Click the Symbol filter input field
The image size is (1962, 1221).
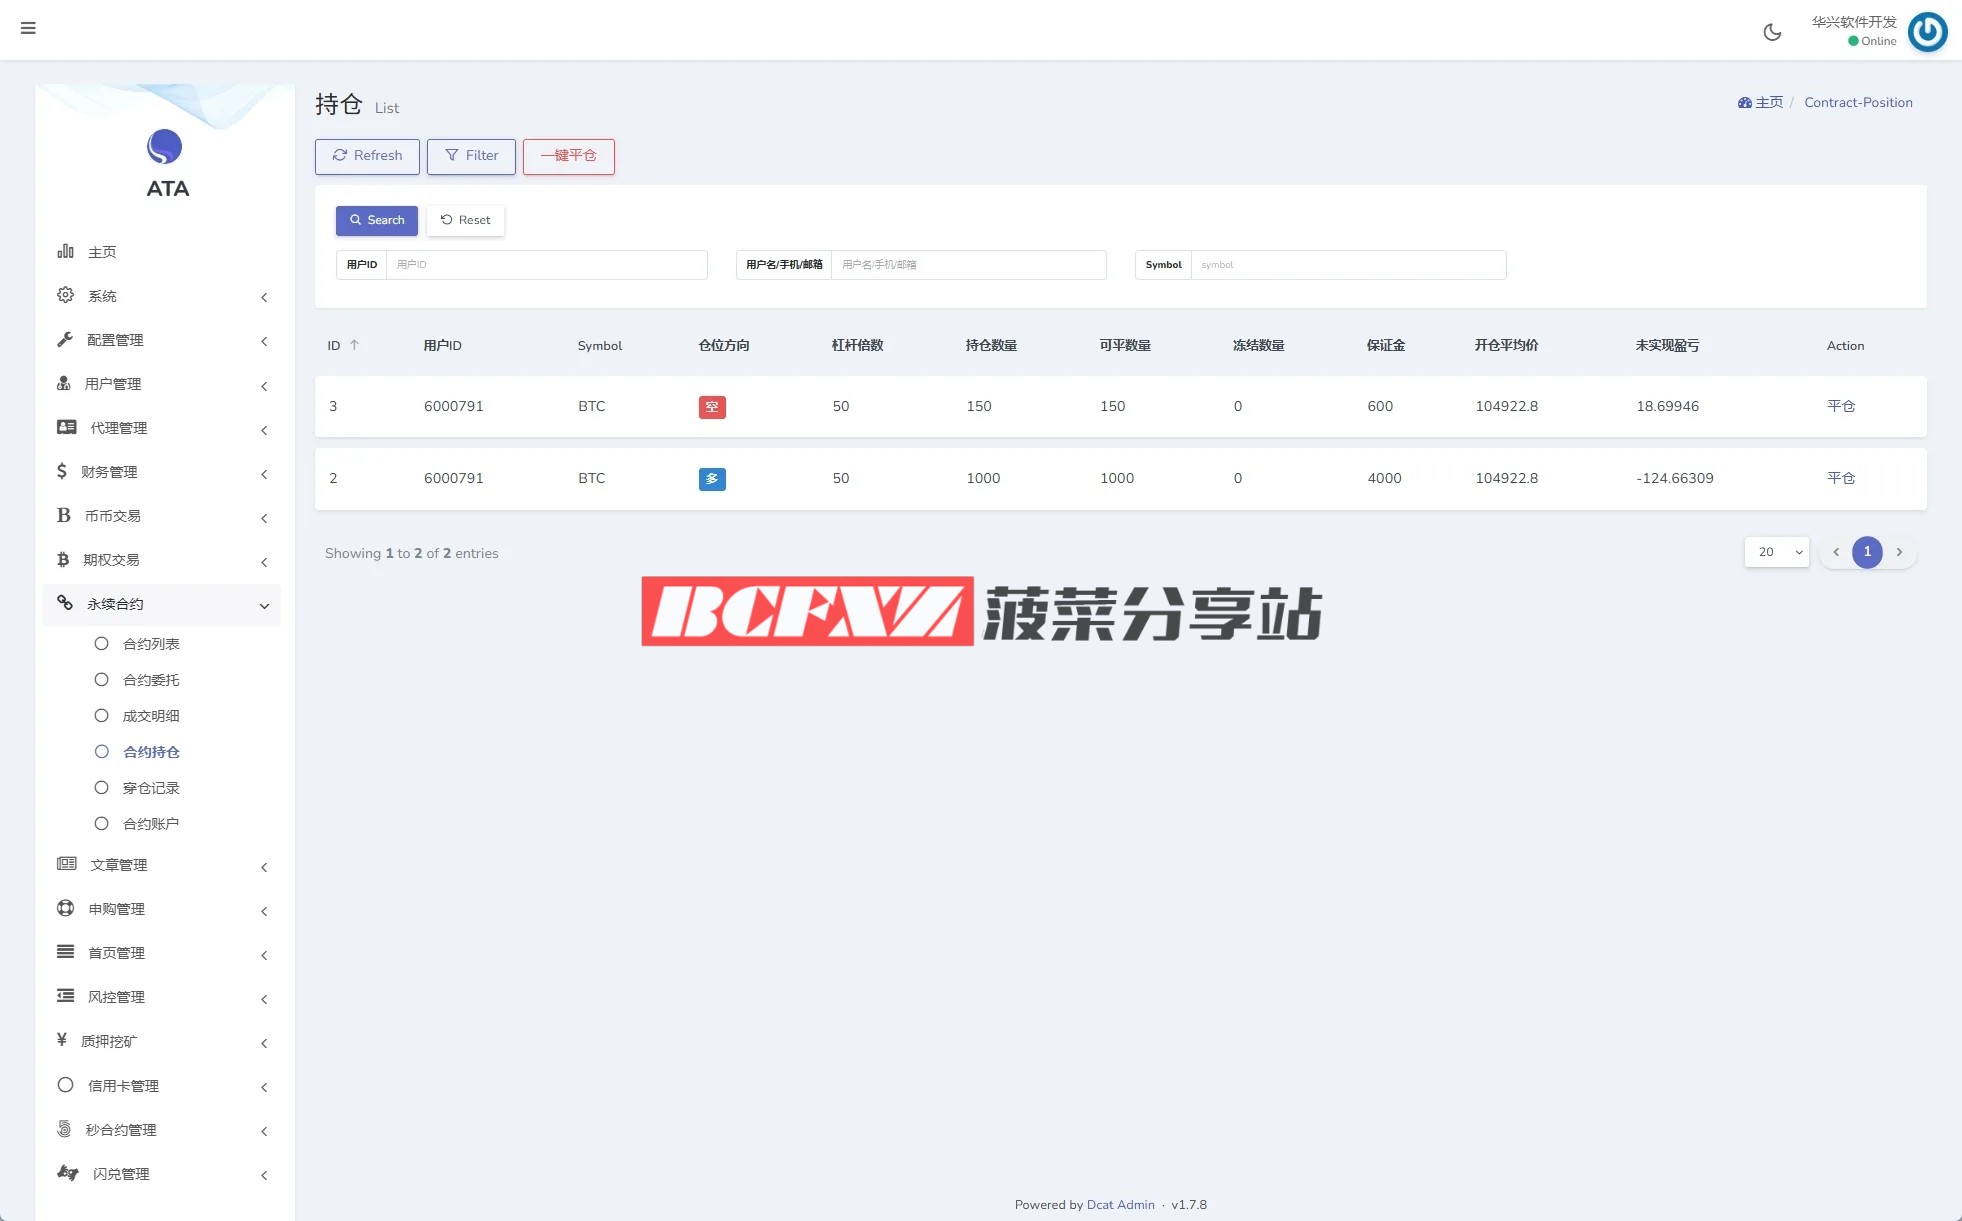pos(1347,265)
